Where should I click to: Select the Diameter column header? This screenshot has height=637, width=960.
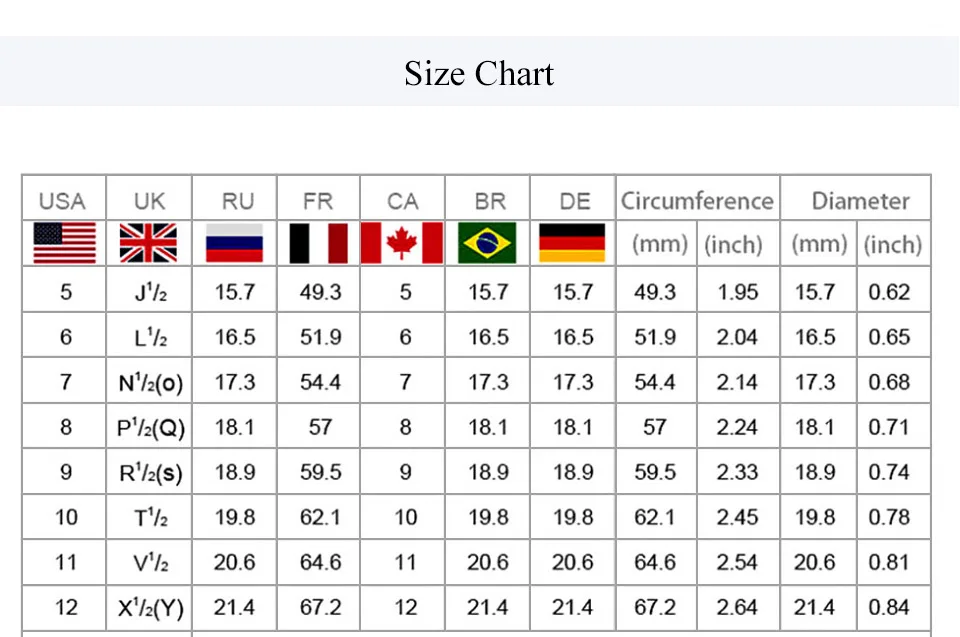pyautogui.click(x=860, y=200)
